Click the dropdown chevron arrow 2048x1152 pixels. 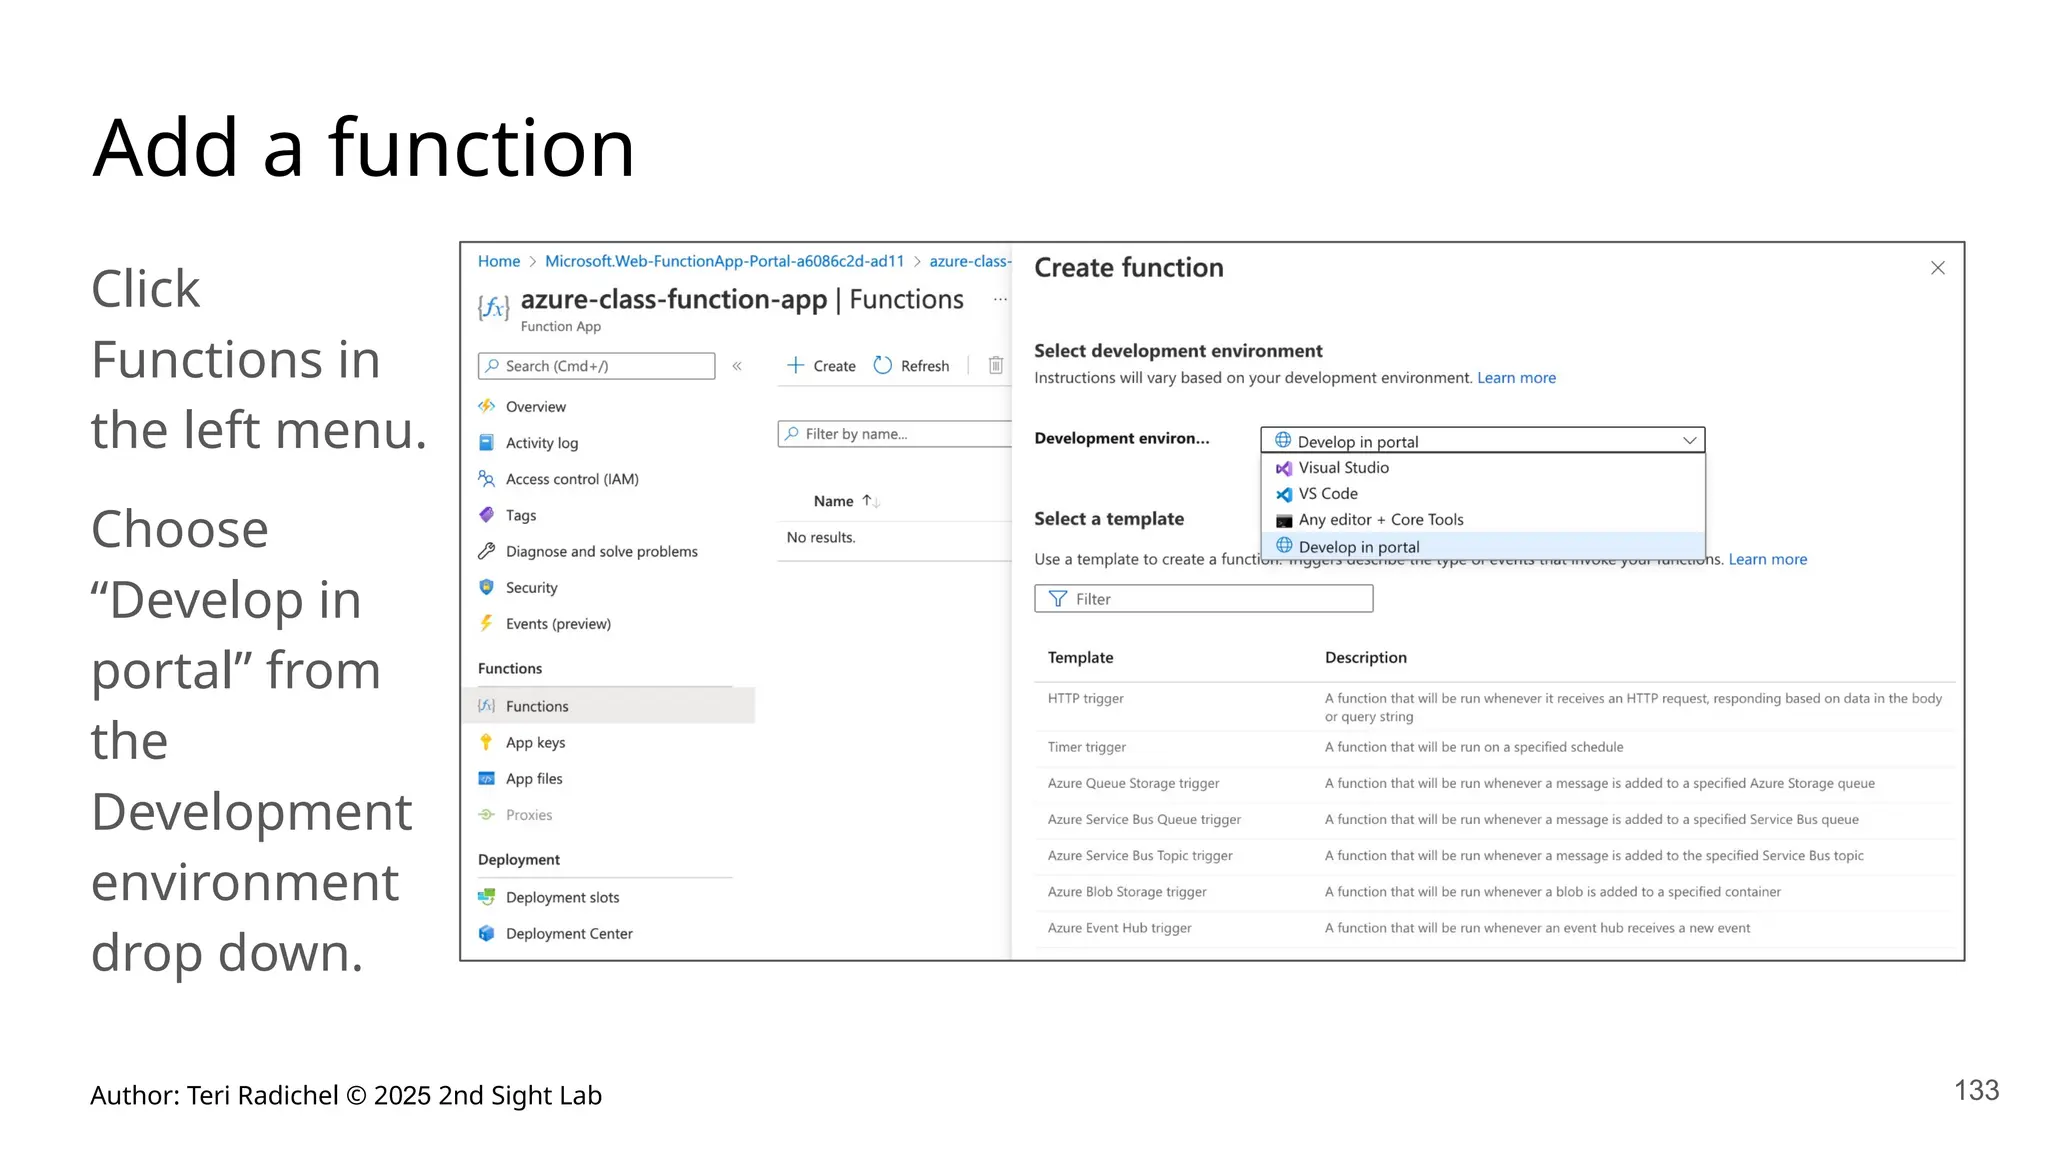coord(1690,441)
